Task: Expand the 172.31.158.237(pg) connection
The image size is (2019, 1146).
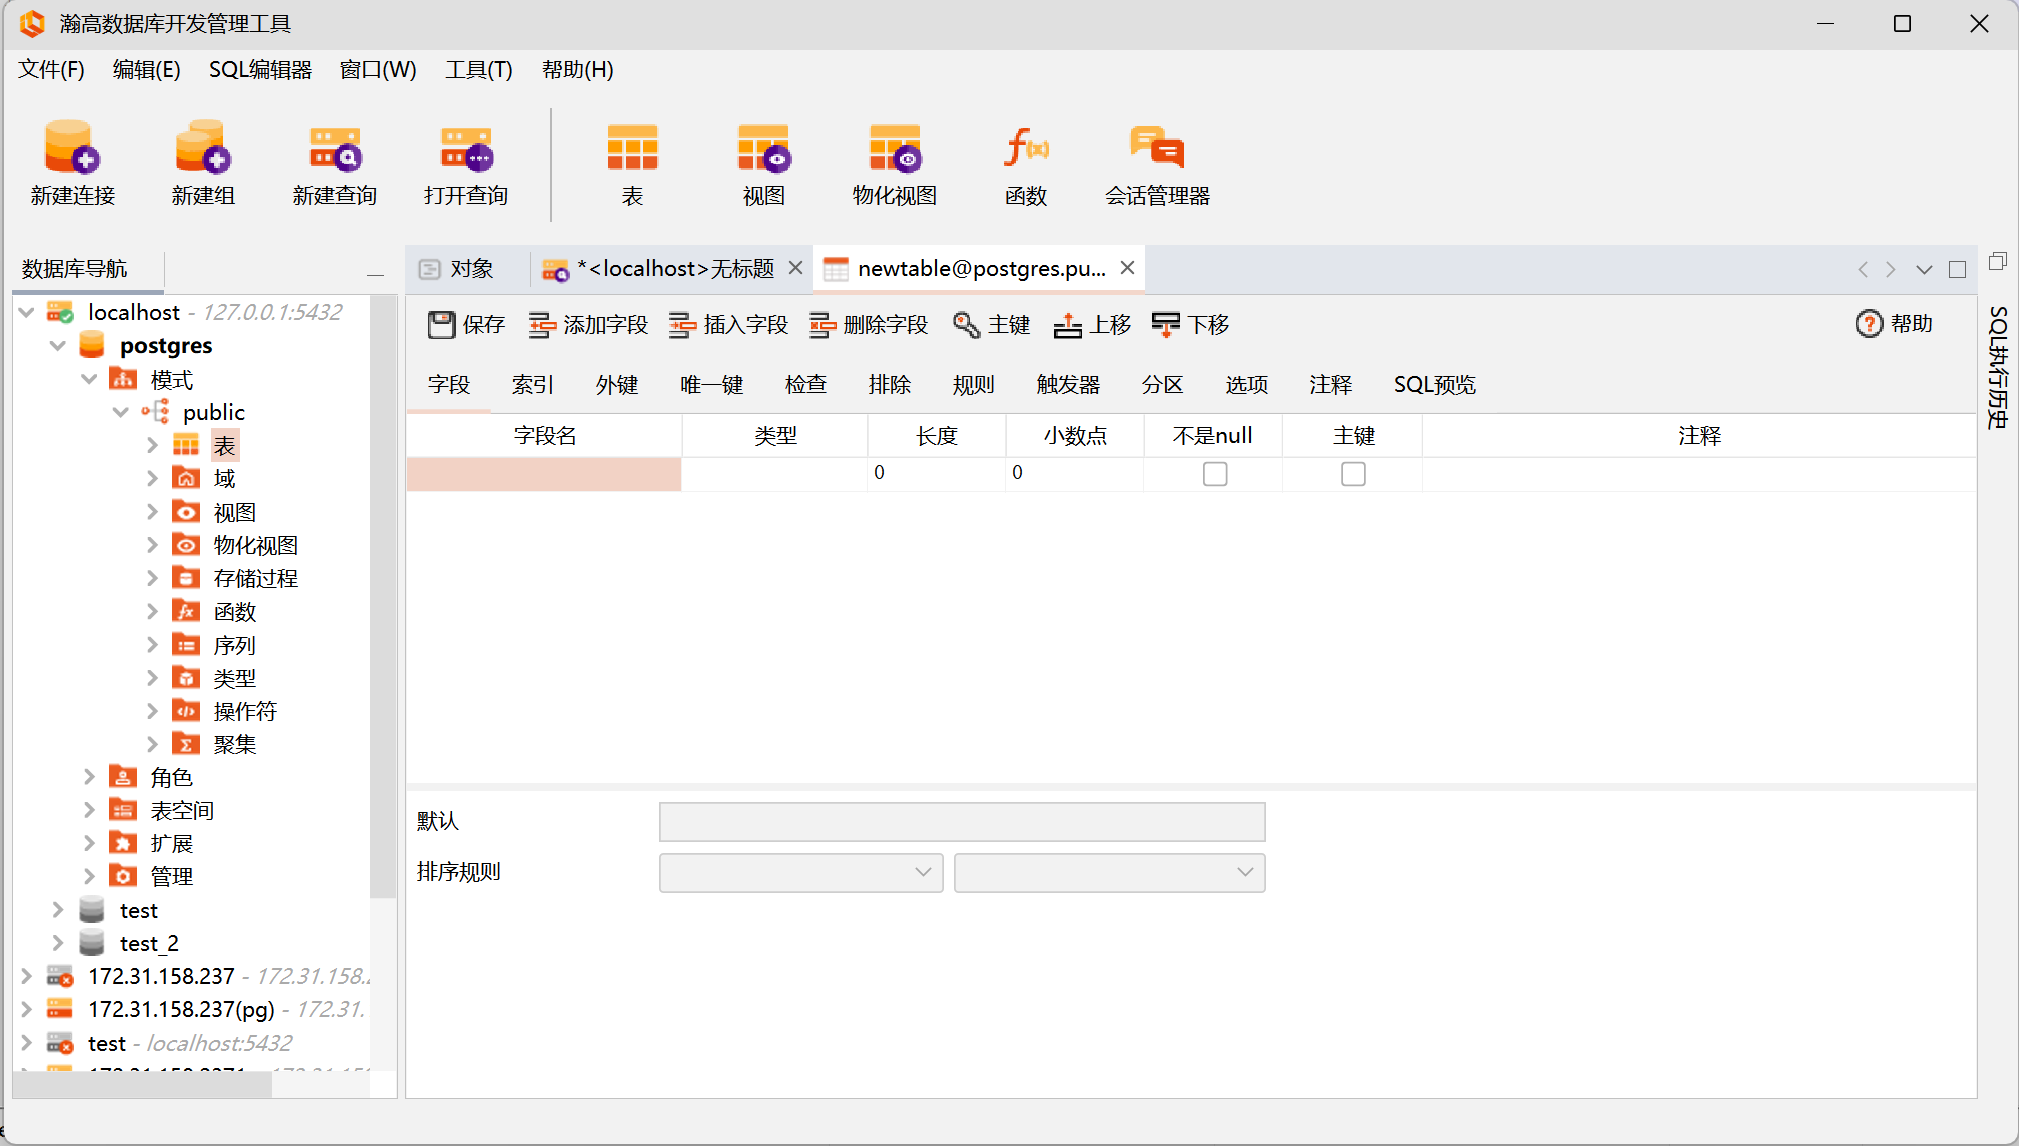Action: pos(27,1009)
